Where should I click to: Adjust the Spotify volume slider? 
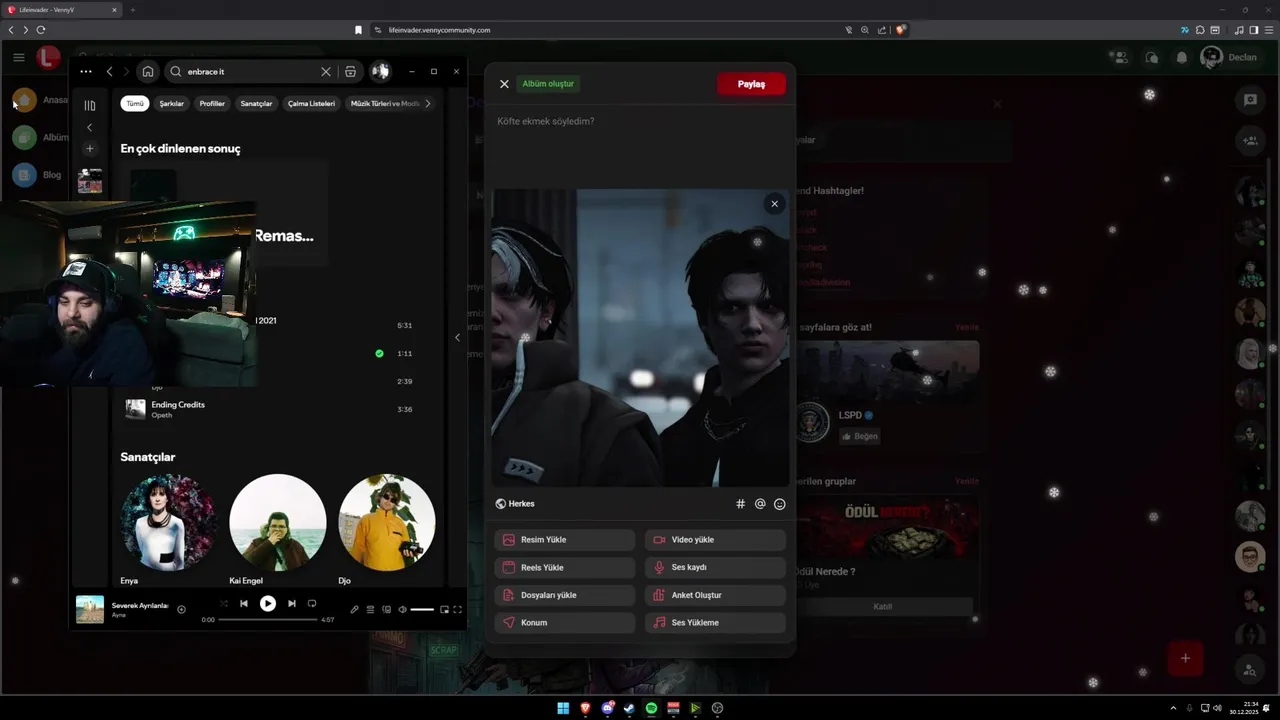click(x=422, y=610)
